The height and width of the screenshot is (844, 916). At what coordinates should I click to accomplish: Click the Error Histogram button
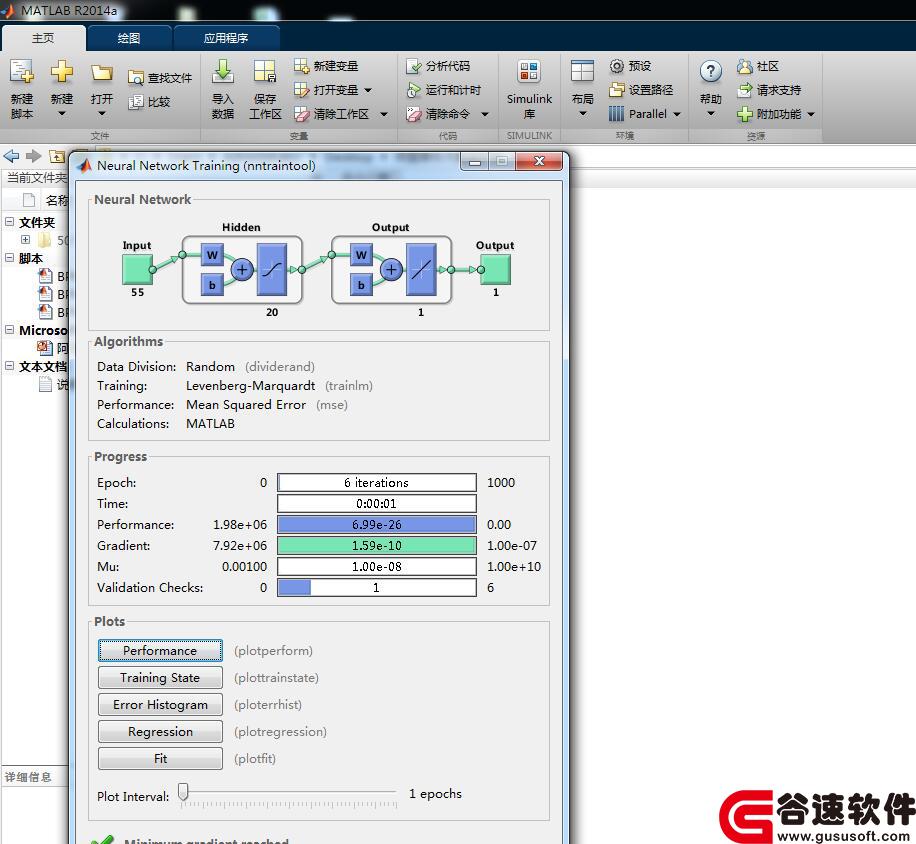pos(160,704)
